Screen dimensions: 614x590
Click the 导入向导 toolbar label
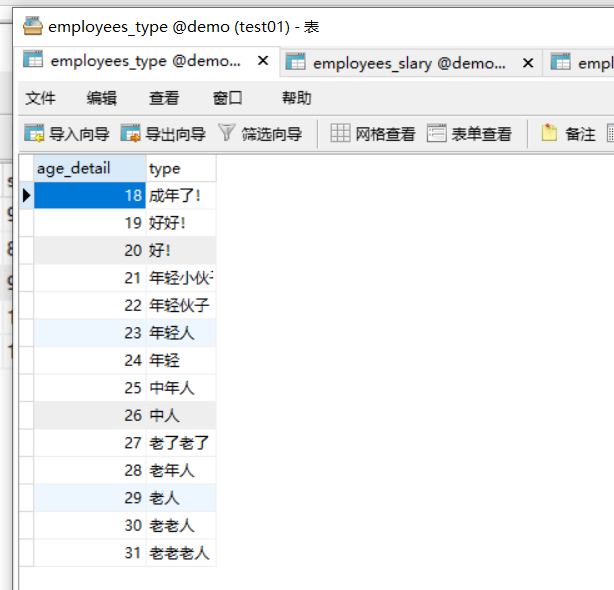79,134
